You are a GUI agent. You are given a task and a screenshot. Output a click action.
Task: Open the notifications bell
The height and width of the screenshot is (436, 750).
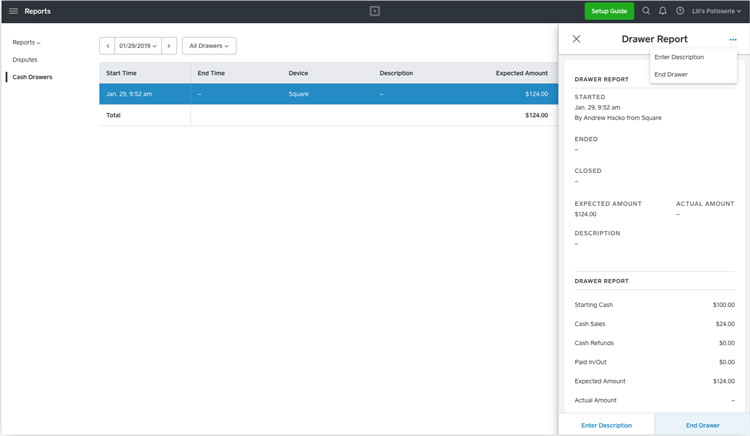pos(662,11)
